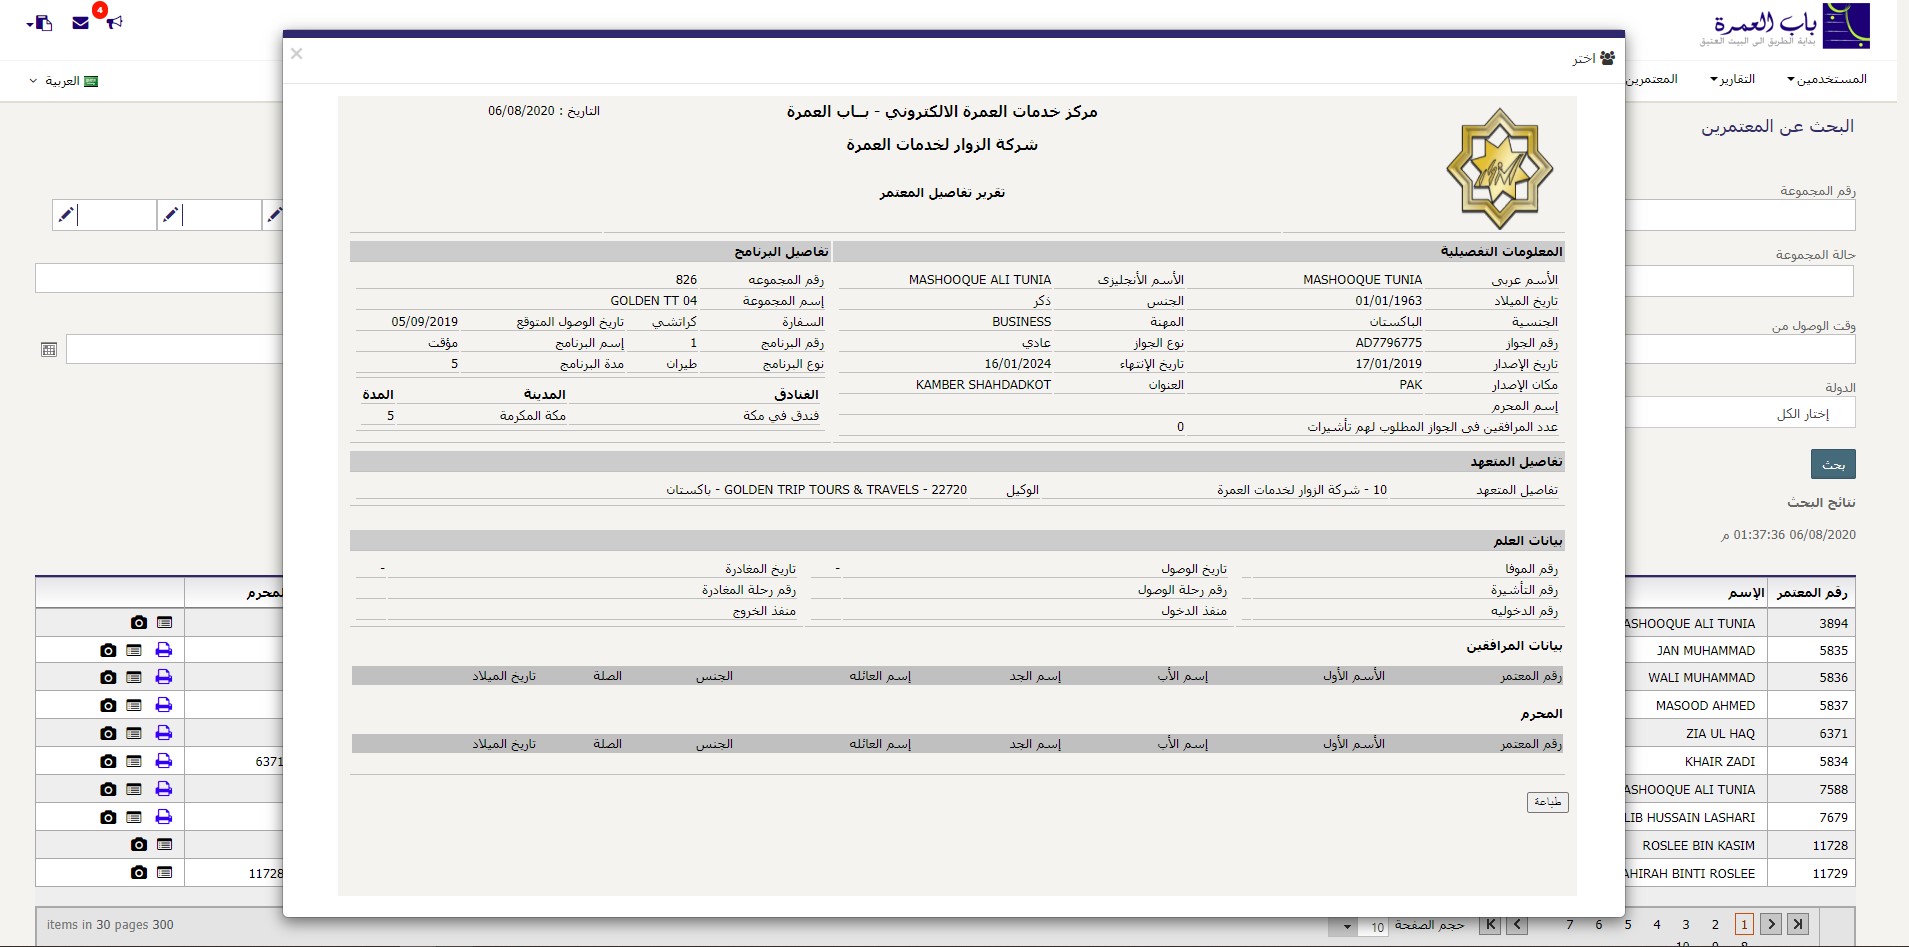Viewport: 1909px width, 947px height.
Task: Click profession value BUSINESS
Action: (x=1021, y=322)
